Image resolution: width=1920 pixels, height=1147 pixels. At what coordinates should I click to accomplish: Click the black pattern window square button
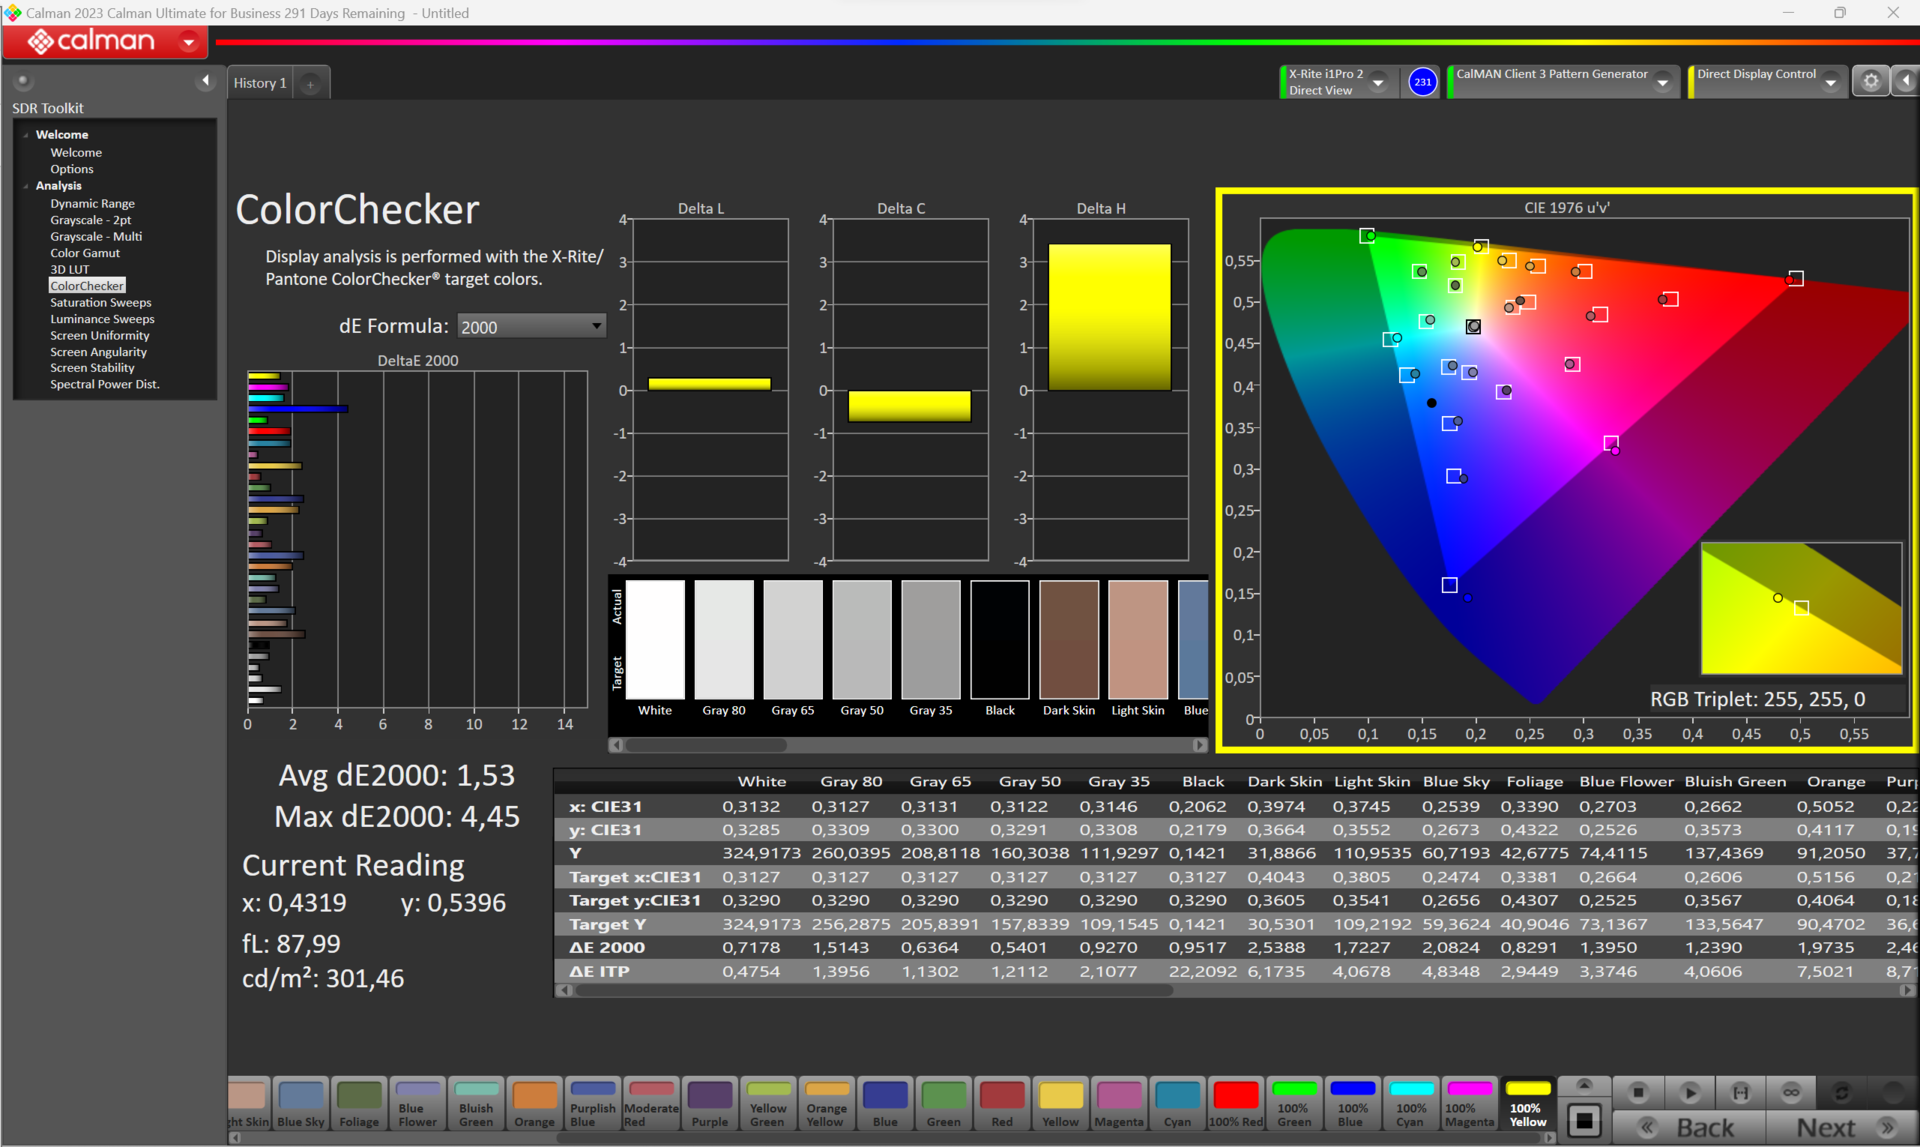[x=1584, y=1120]
